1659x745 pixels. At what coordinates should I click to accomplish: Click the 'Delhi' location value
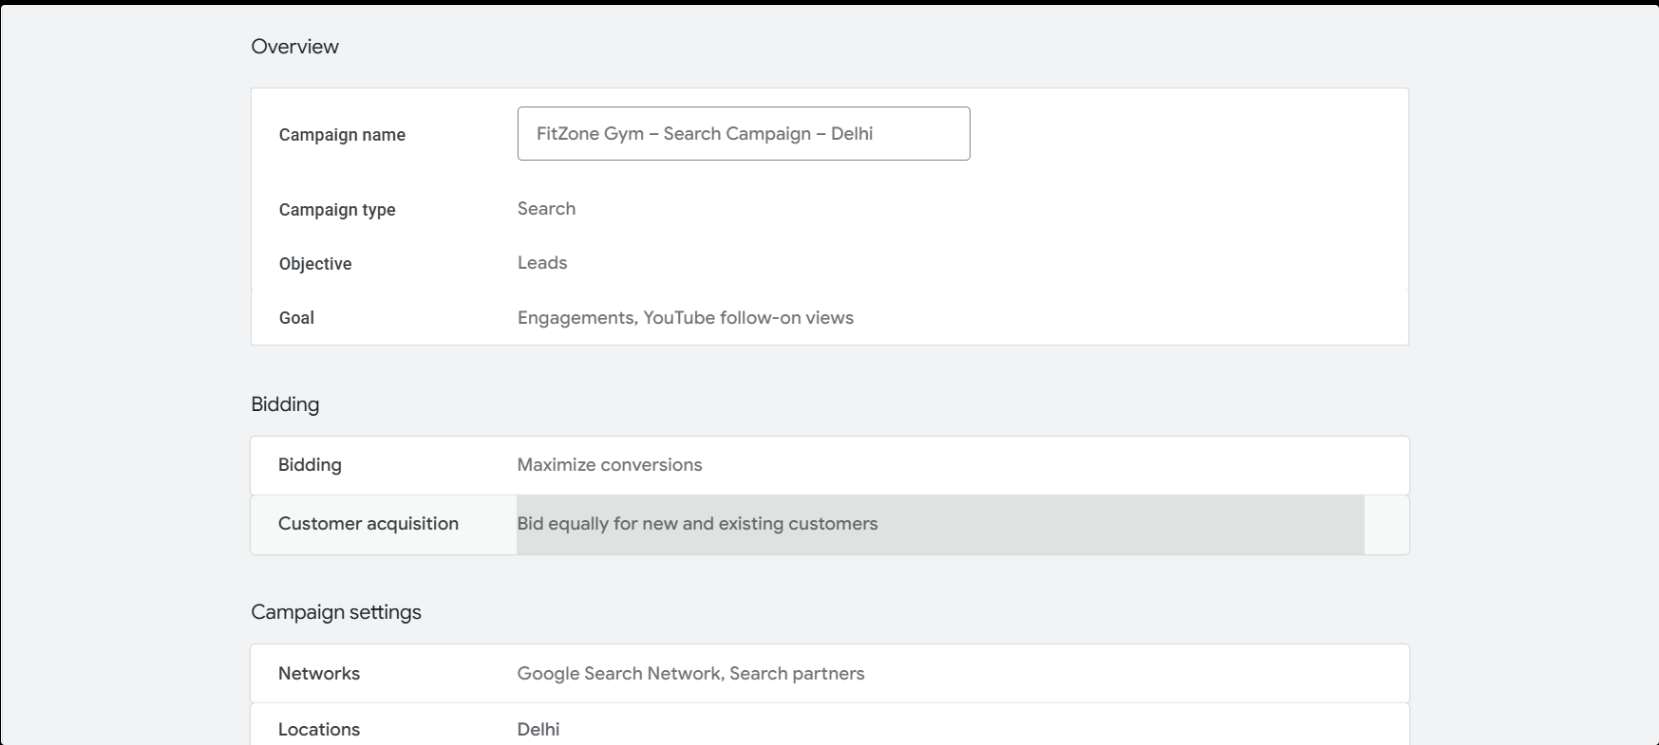coord(538,729)
